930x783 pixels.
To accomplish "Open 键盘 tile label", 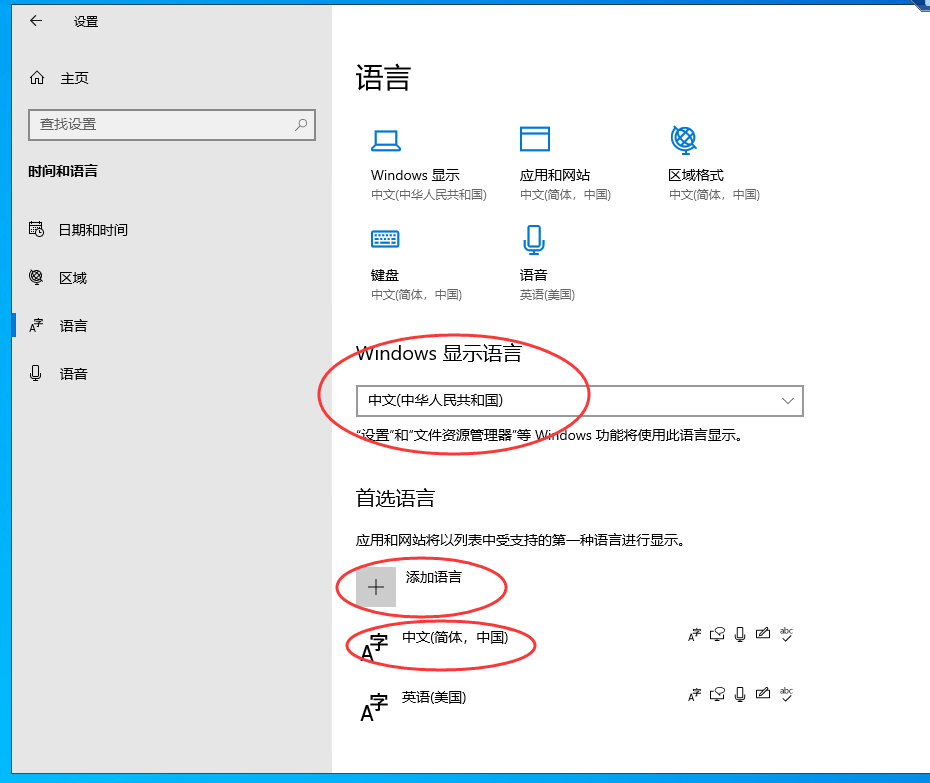I will point(385,275).
